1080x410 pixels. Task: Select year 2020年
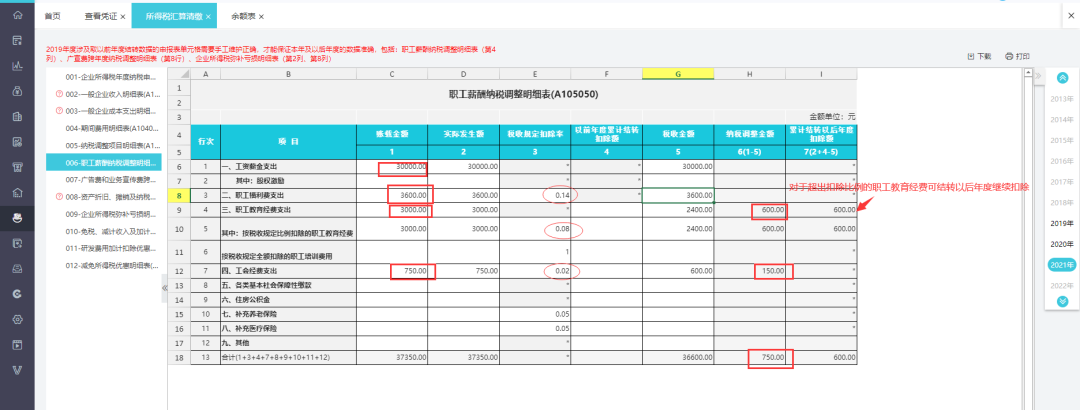[1062, 244]
